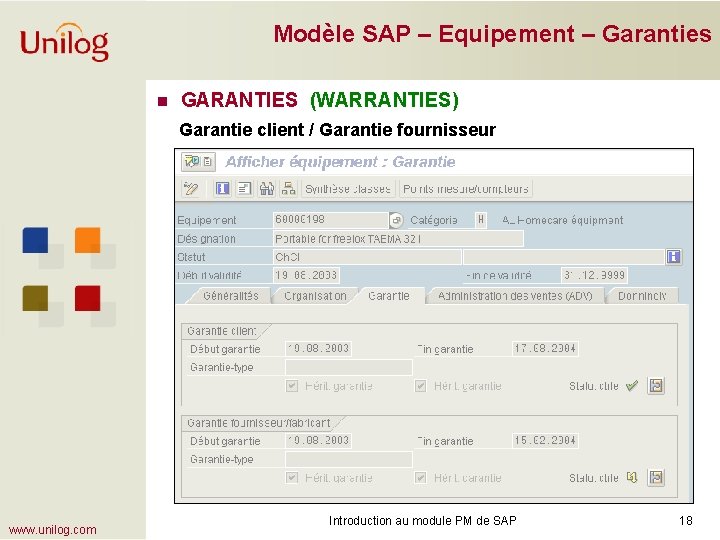Click the Statut field value
This screenshot has height=540, width=720.
(x=366, y=257)
